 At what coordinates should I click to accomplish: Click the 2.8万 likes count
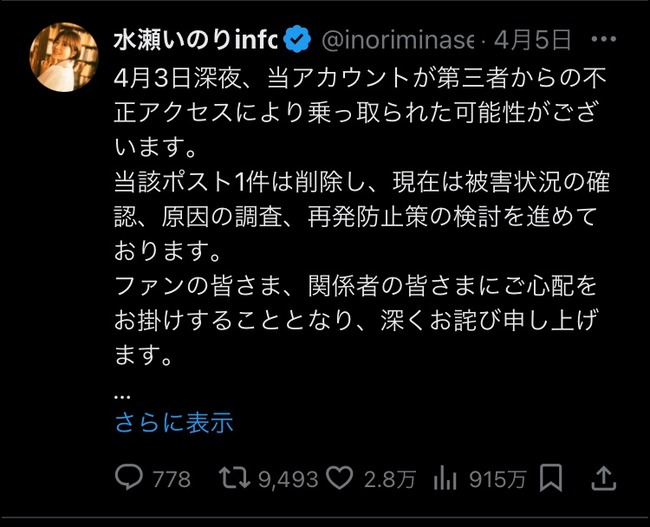pos(390,479)
